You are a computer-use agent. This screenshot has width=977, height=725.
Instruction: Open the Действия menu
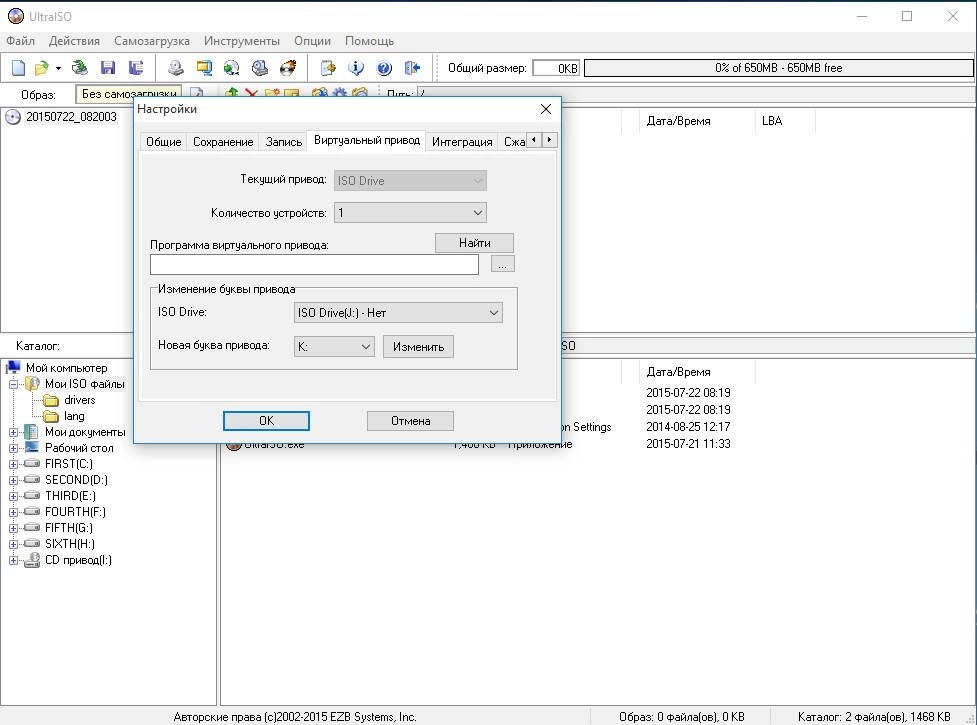[x=74, y=40]
